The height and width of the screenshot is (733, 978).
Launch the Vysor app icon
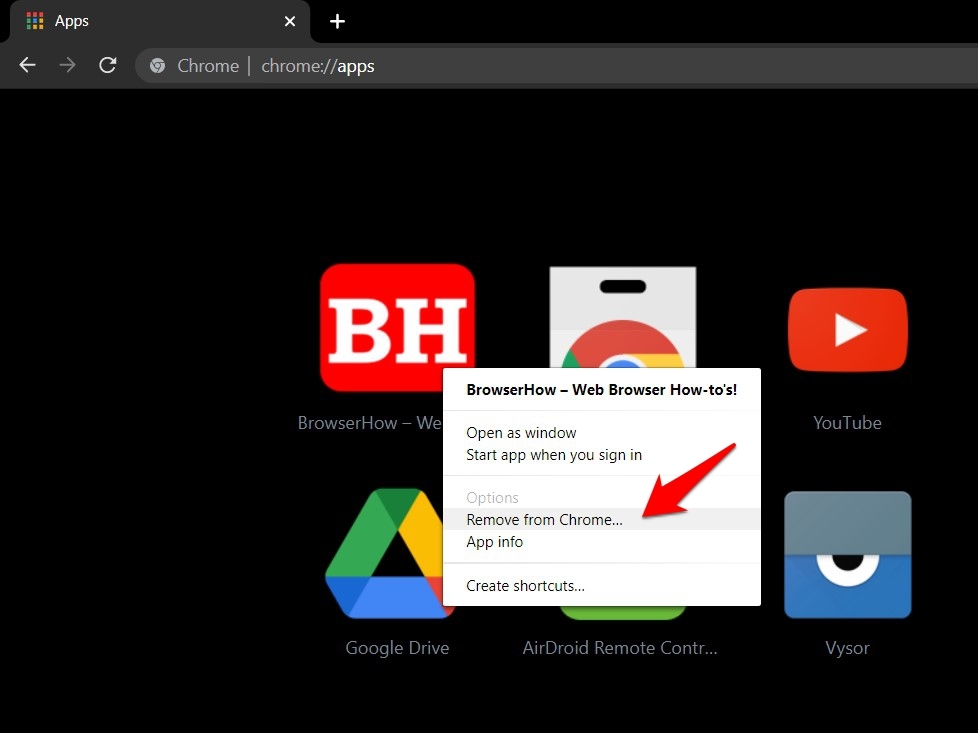point(847,554)
